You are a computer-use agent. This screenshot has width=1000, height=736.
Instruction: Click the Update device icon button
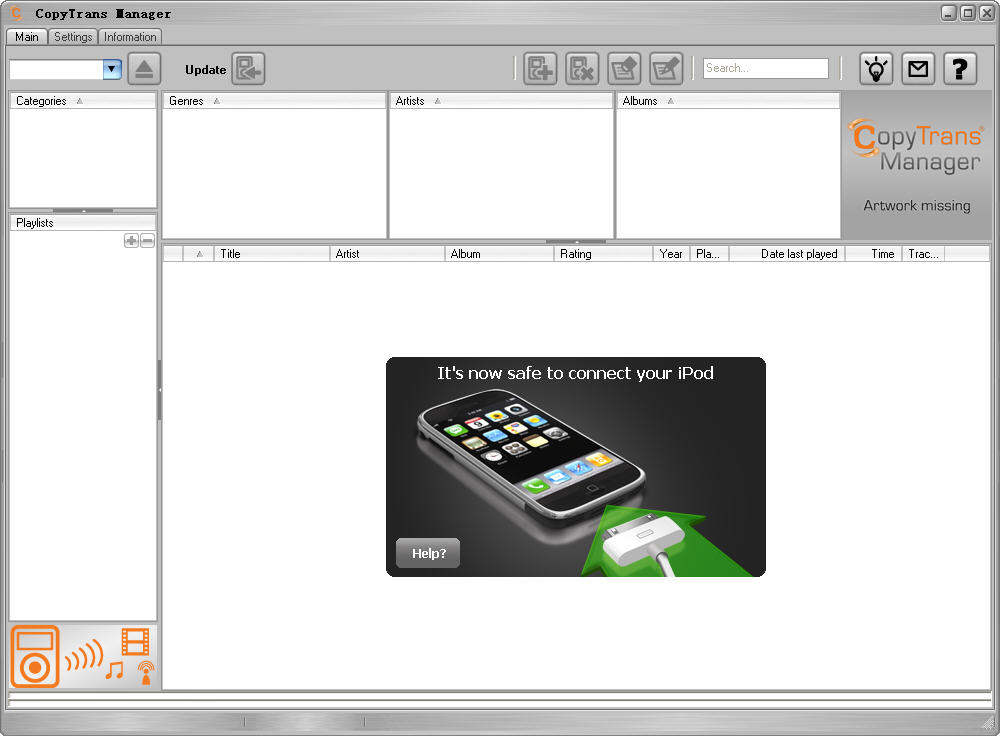tap(248, 68)
